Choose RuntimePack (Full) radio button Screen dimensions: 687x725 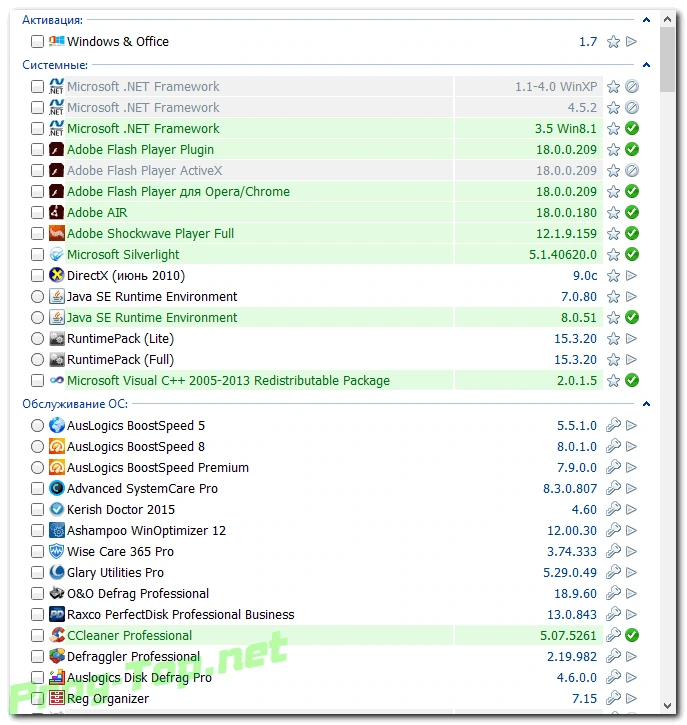pos(37,360)
